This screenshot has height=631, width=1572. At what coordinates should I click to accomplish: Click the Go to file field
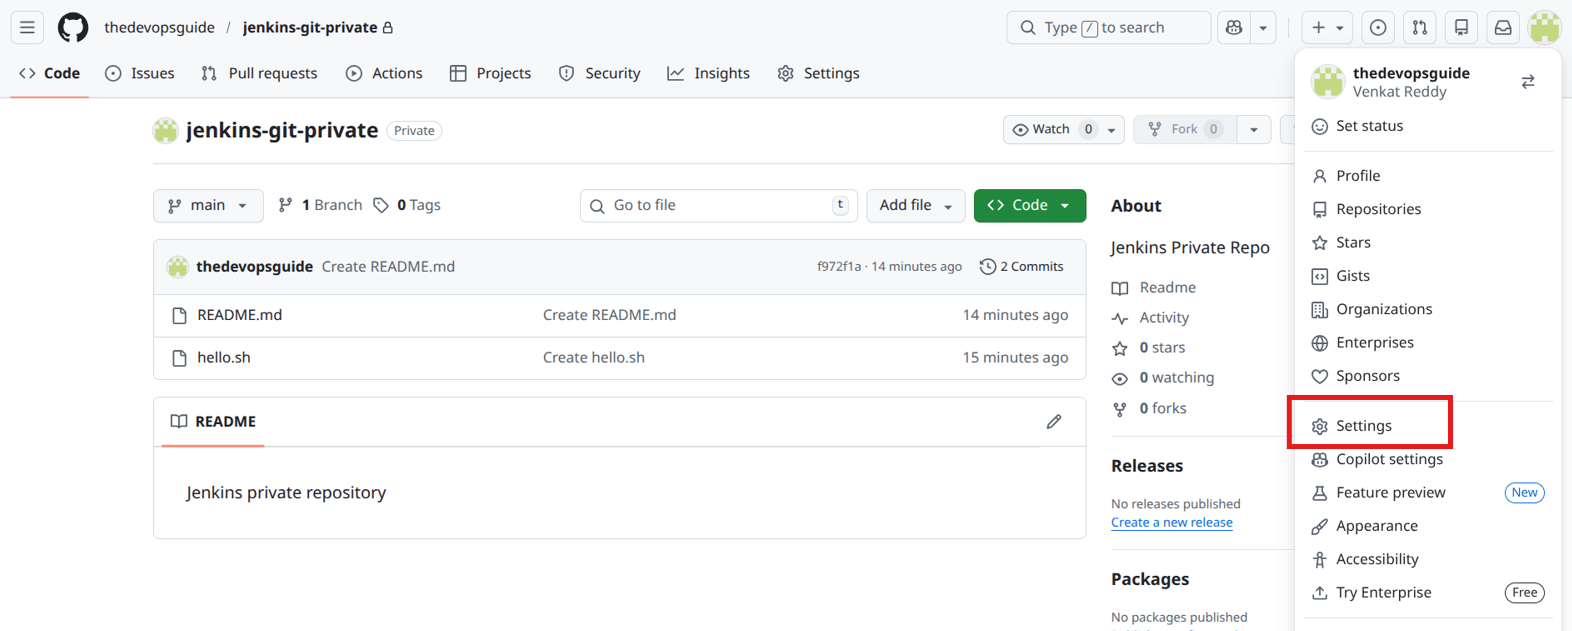pyautogui.click(x=719, y=205)
